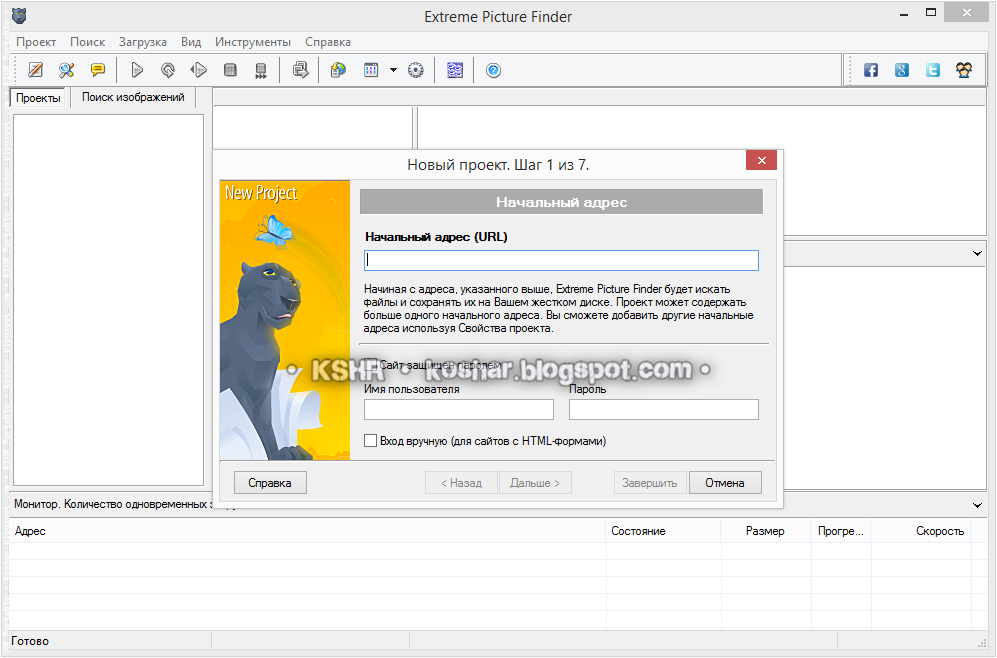Click the Прогре... column header
The height and width of the screenshot is (658, 997).
pyautogui.click(x=841, y=531)
